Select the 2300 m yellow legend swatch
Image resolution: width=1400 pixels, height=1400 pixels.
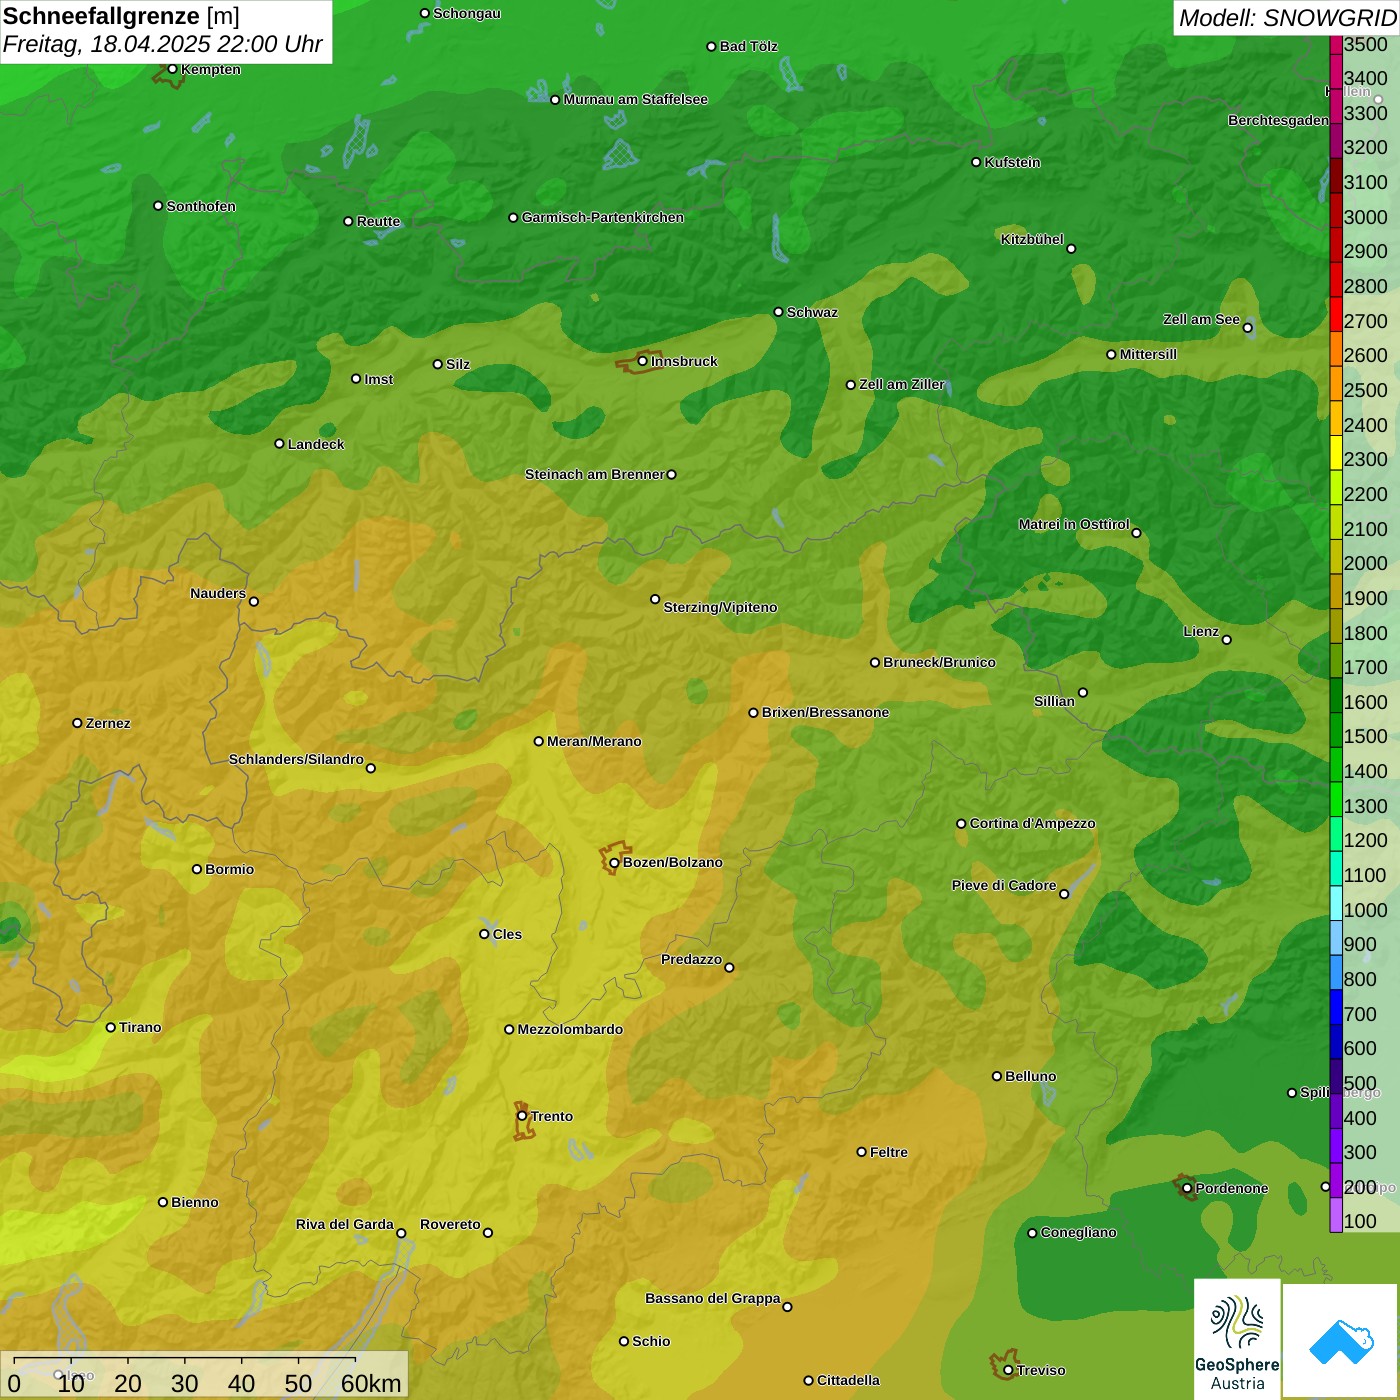[x=1336, y=452]
